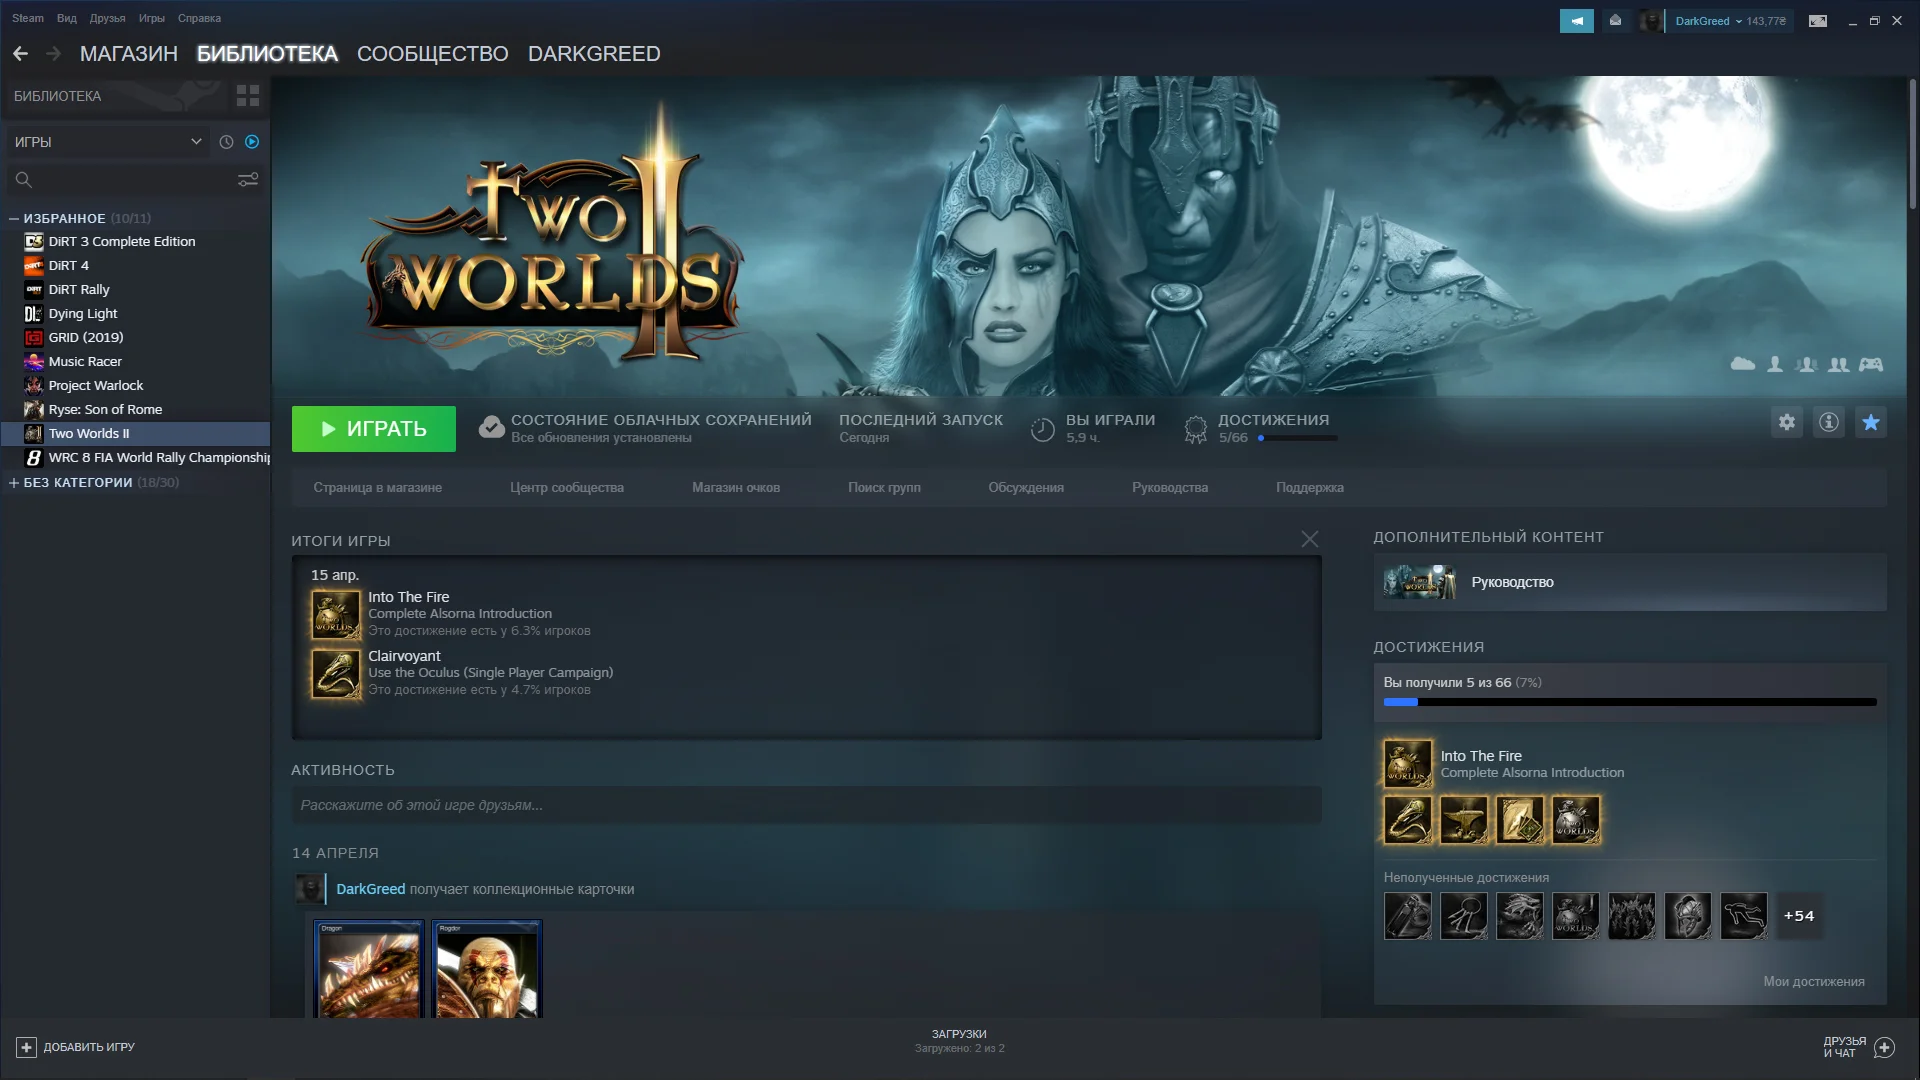This screenshot has width=1920, height=1080.
Task: Click DarkGreed name in activity feed
Action: (371, 889)
